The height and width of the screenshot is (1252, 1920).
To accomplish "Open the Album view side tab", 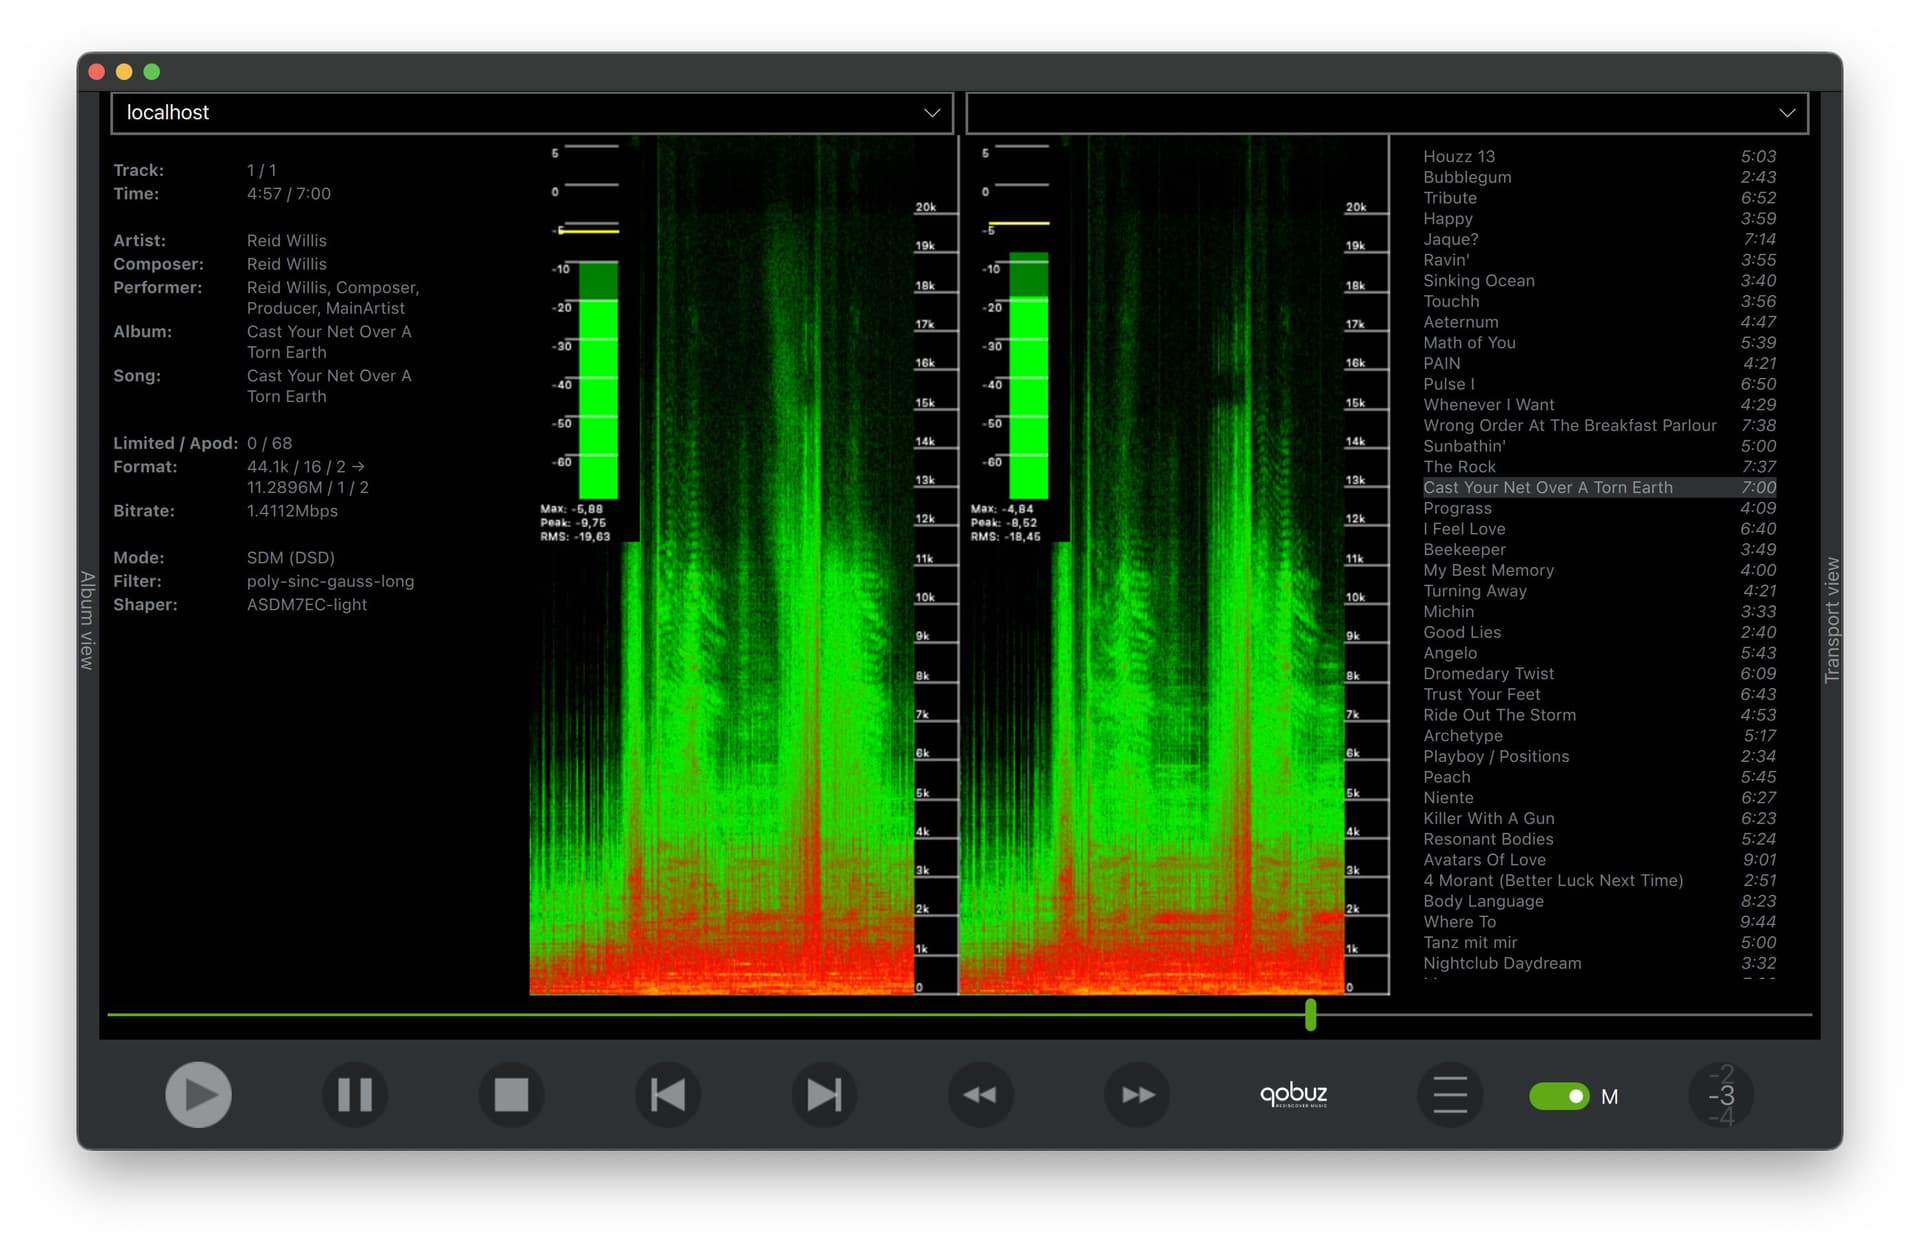I will (88, 620).
